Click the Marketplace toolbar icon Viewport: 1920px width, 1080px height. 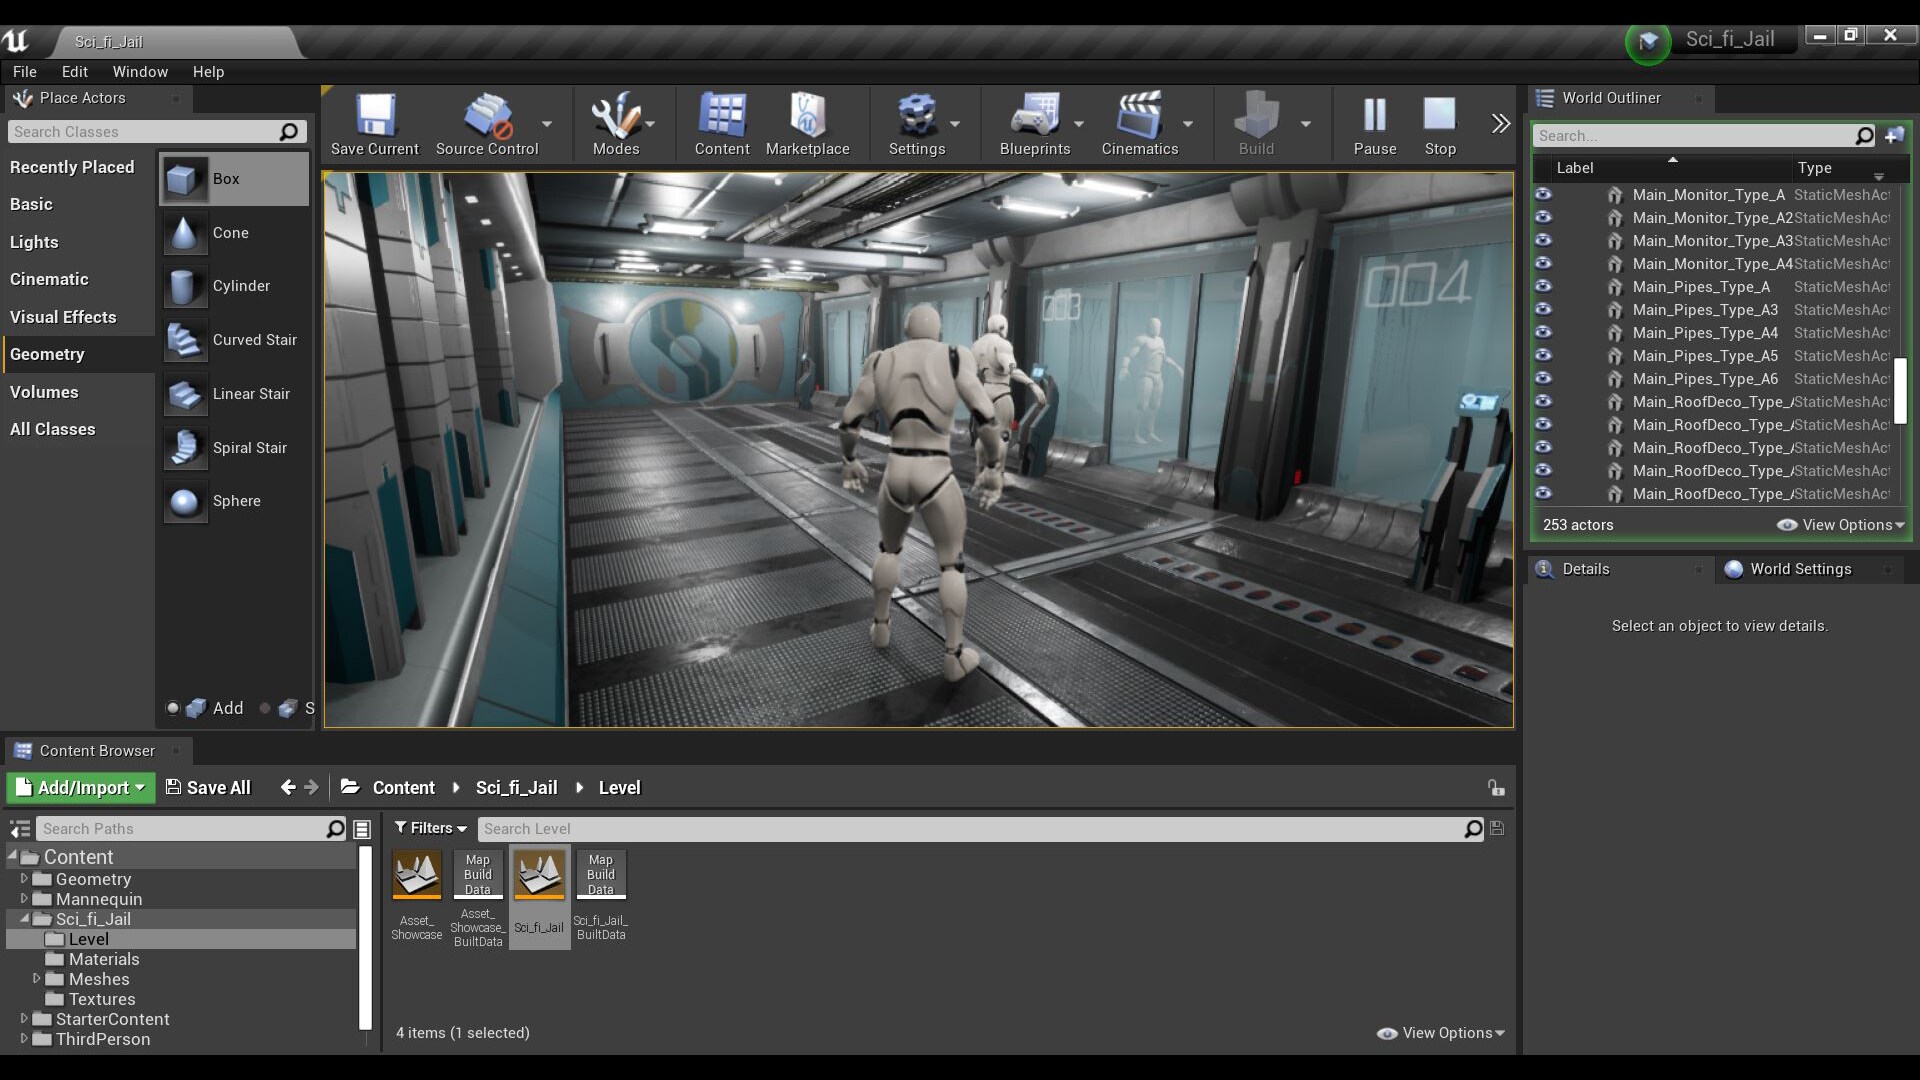[808, 115]
